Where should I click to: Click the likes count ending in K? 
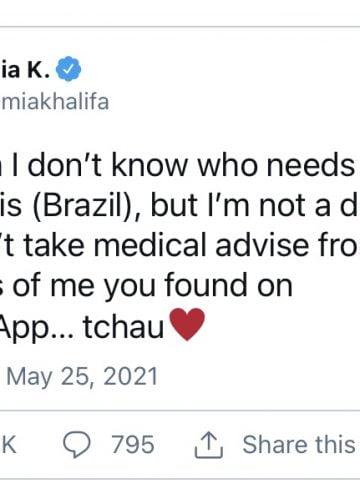point(8,445)
